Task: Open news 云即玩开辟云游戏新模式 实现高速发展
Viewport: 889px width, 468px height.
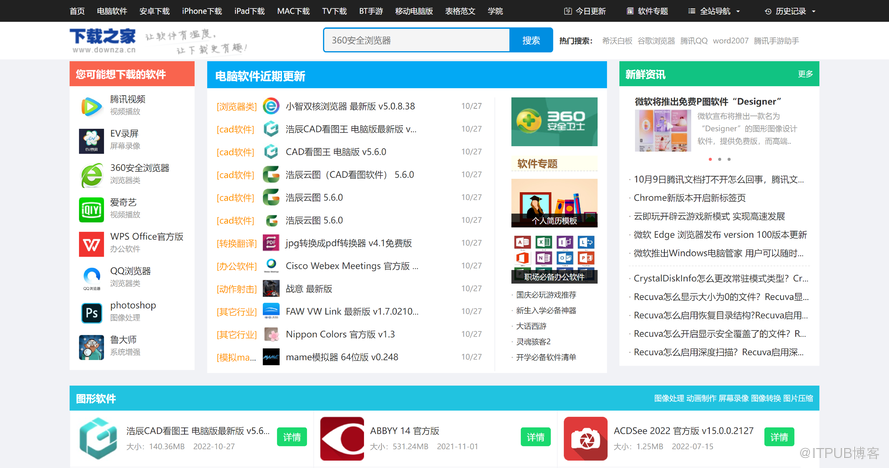Action: [x=709, y=216]
